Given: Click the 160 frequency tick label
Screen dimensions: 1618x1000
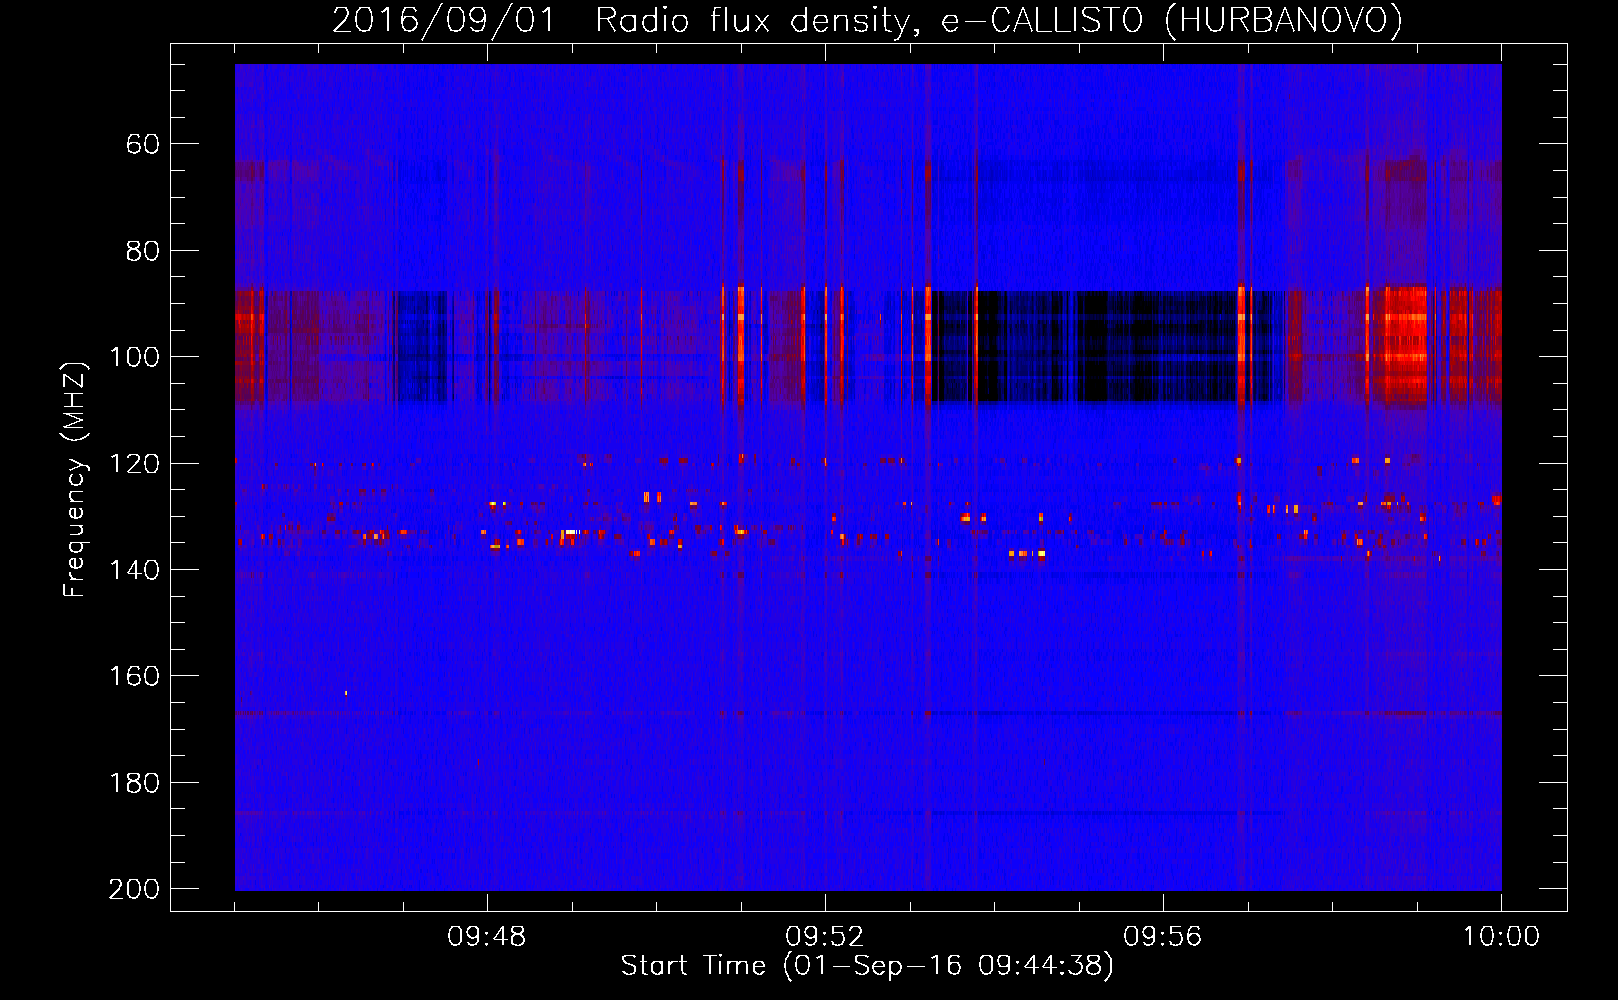Looking at the screenshot, I should pyautogui.click(x=134, y=676).
